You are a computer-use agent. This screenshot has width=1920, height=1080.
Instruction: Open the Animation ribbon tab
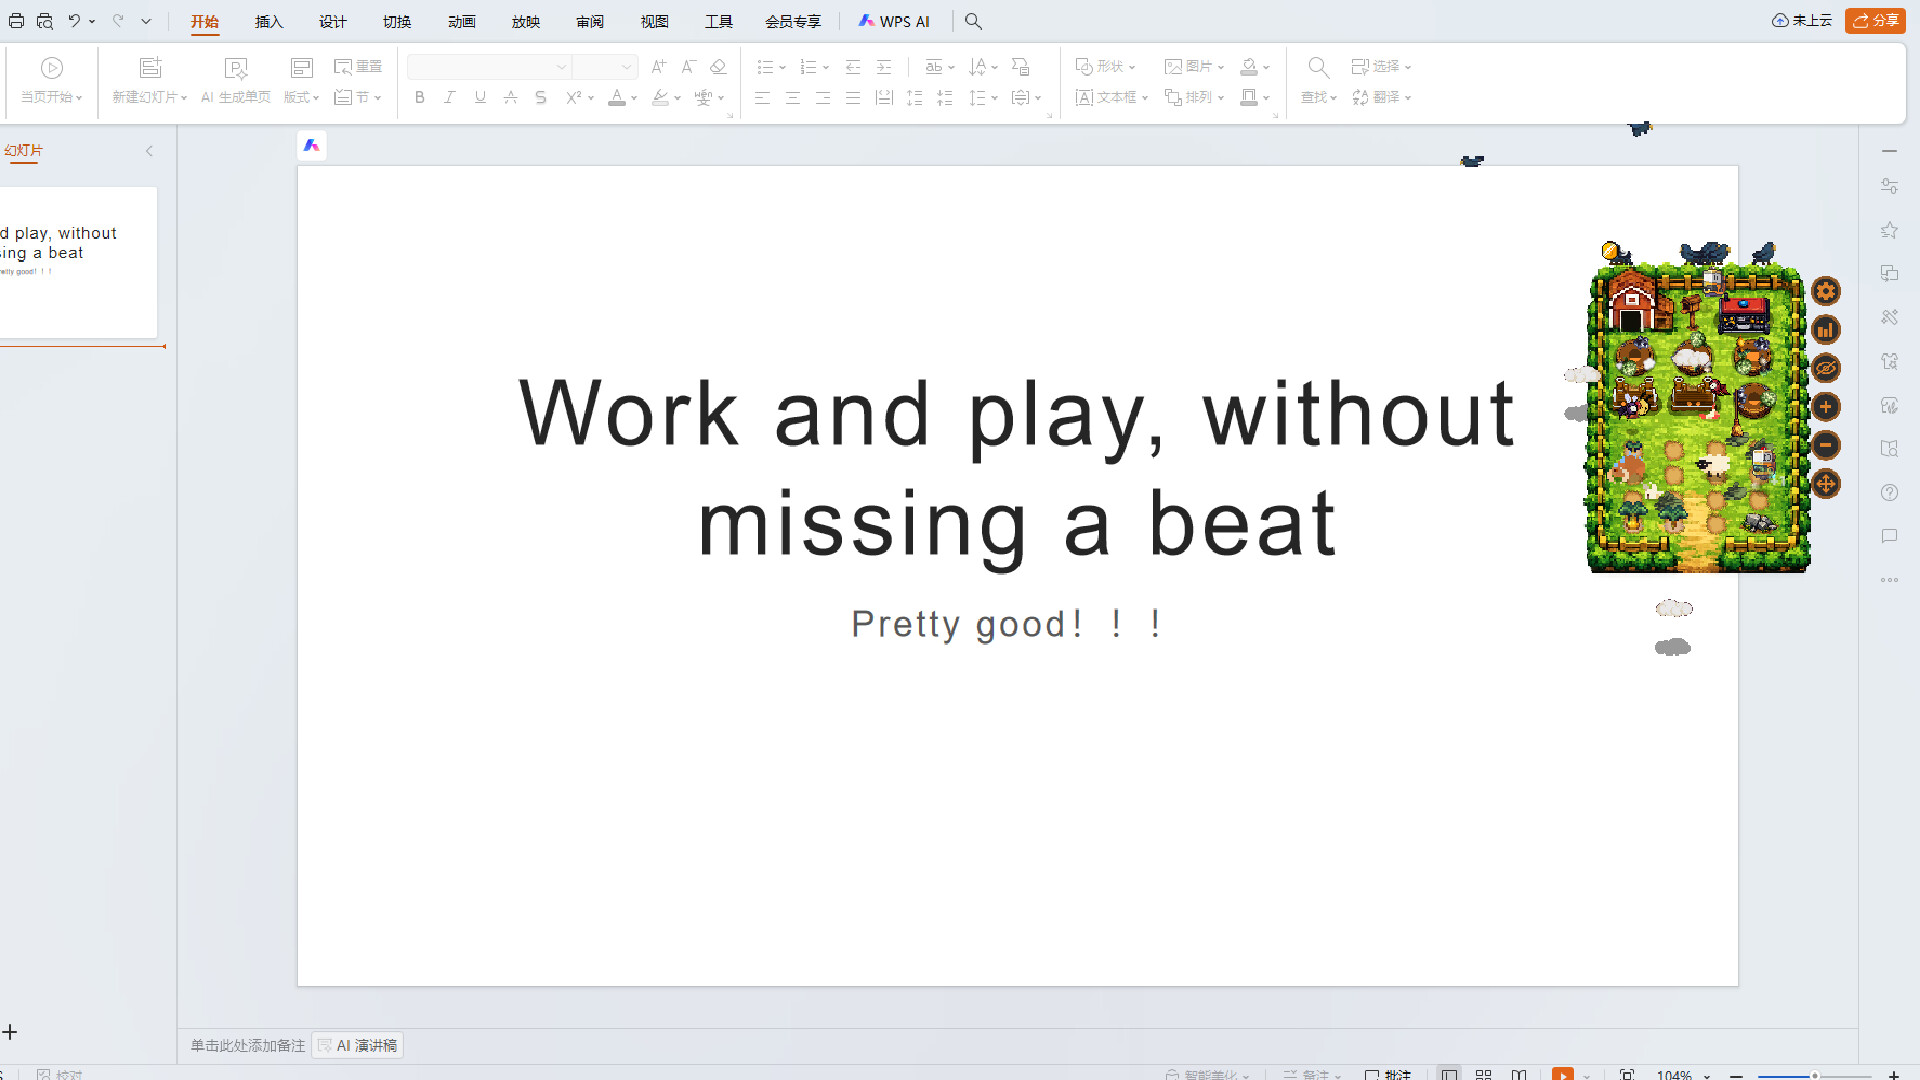click(461, 21)
